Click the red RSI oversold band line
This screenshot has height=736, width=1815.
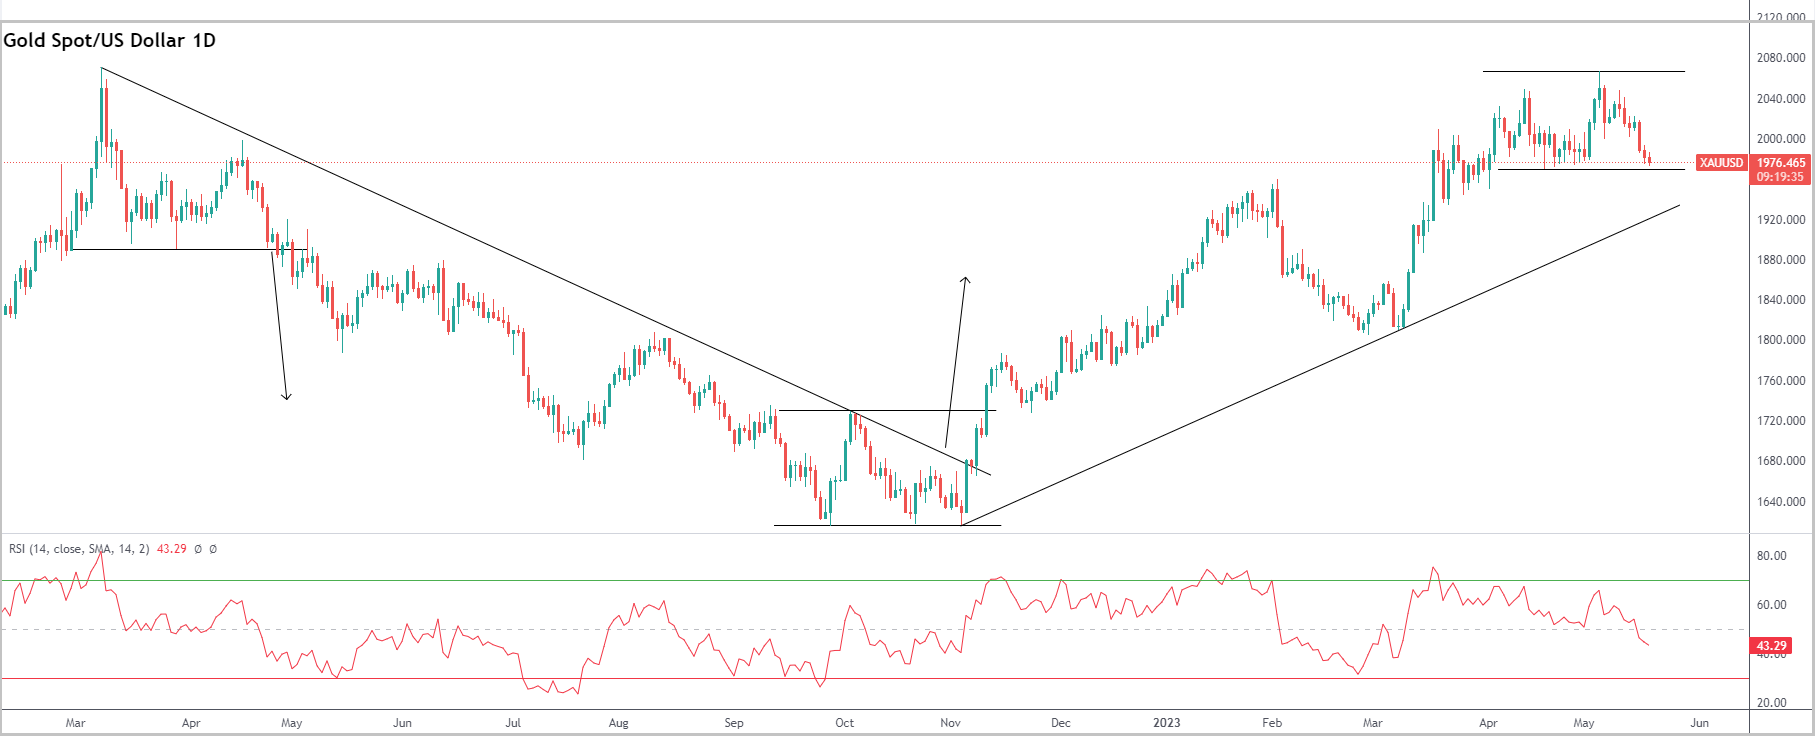tap(875, 678)
